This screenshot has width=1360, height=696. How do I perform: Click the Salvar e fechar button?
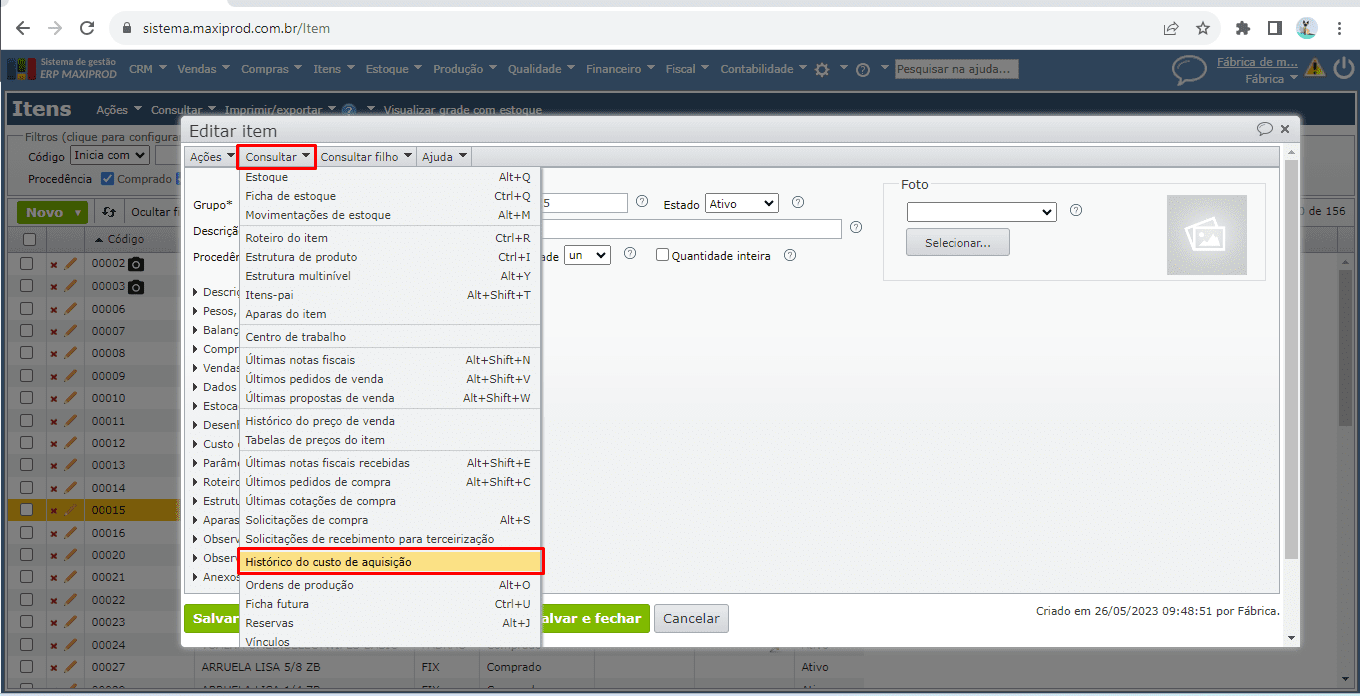(x=594, y=618)
